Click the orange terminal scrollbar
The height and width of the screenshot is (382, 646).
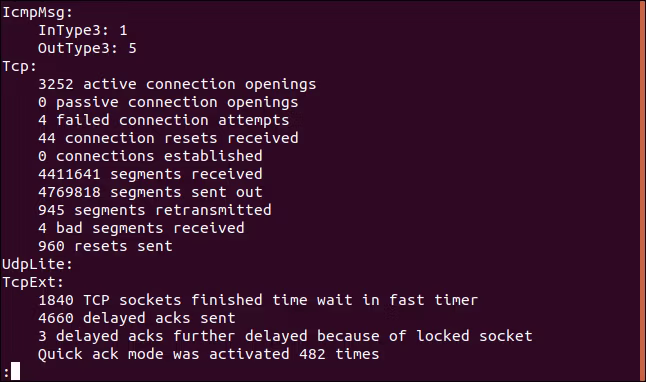tap(643, 191)
